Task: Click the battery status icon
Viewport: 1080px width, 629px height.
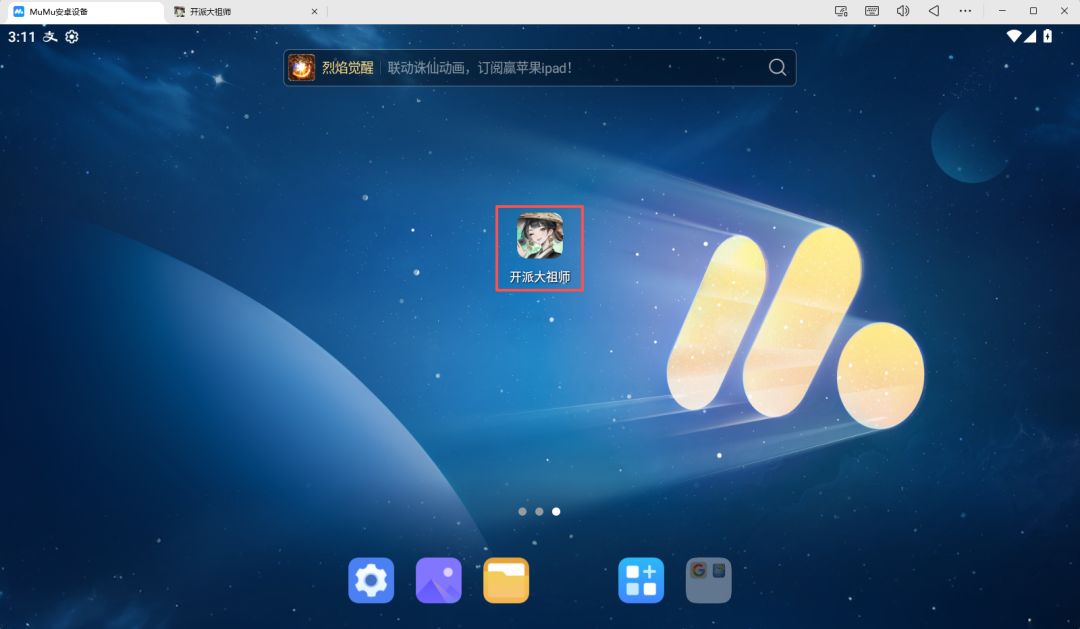Action: [x=1047, y=36]
